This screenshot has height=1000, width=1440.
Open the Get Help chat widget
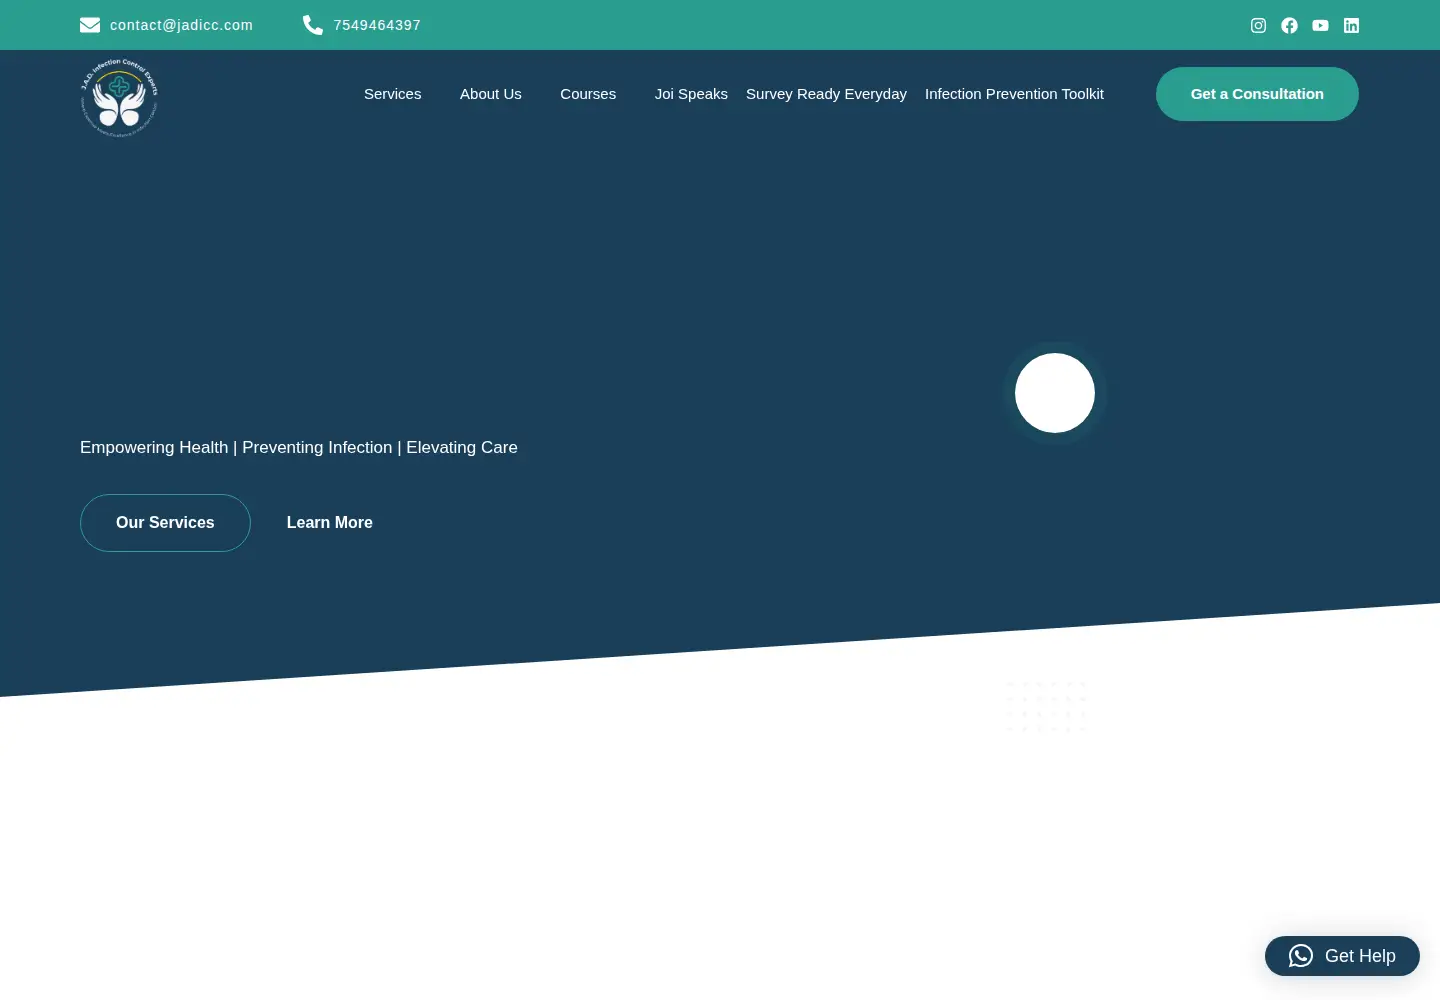coord(1342,956)
